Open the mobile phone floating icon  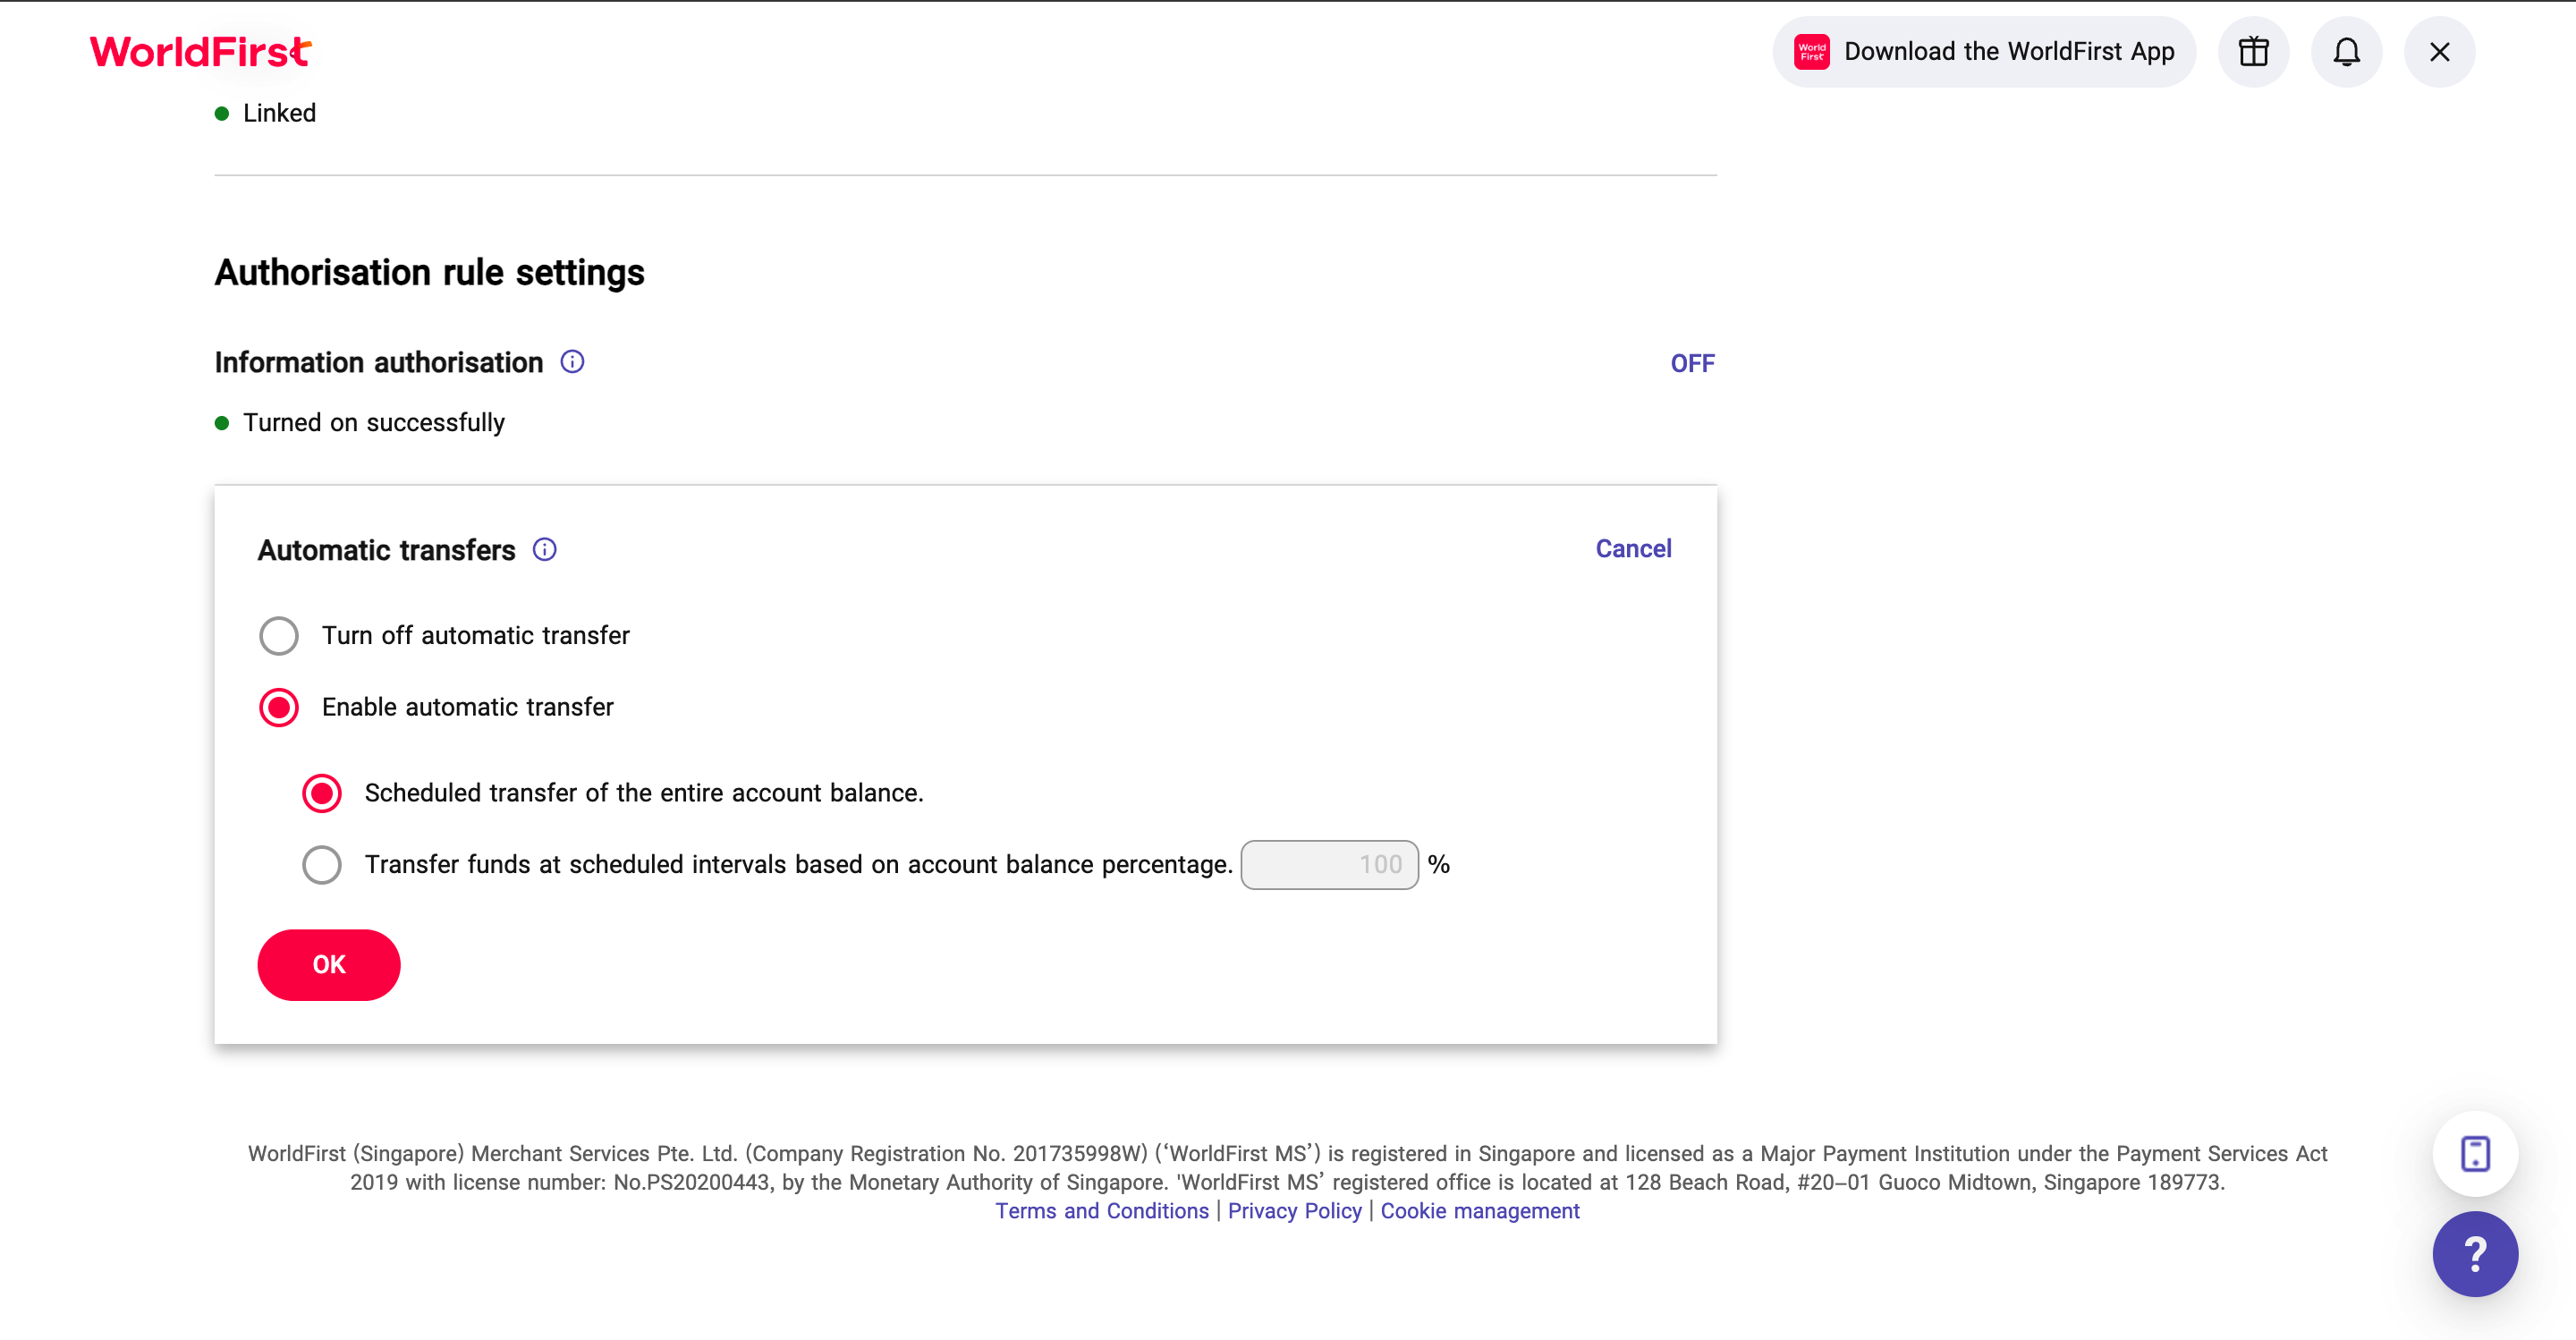point(2474,1153)
